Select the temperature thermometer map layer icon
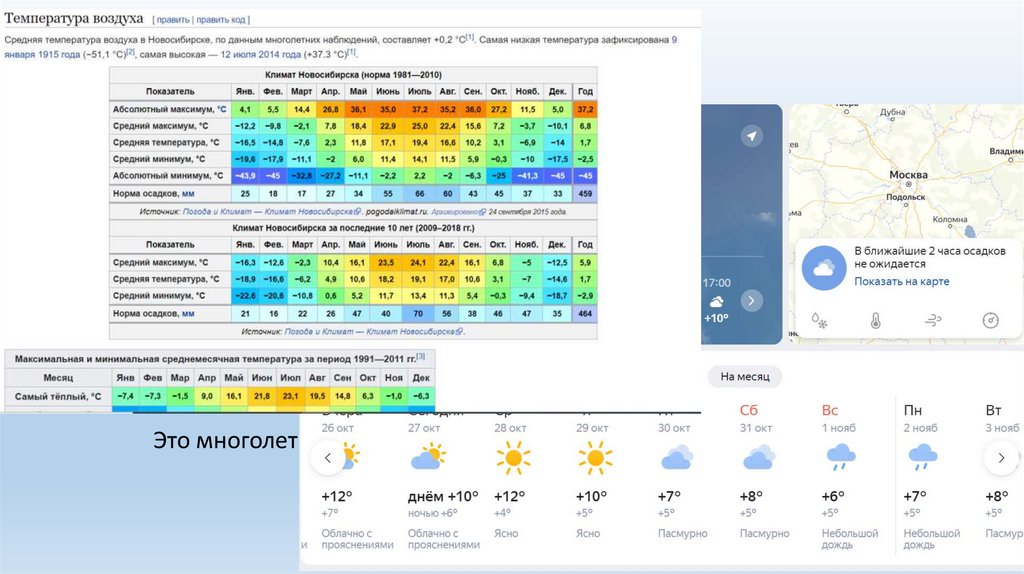Image resolution: width=1024 pixels, height=574 pixels. (x=875, y=321)
